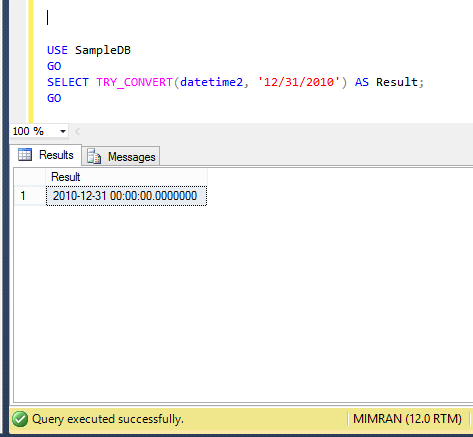Click the Messages tab document icon
This screenshot has width=473, height=437.
94,156
